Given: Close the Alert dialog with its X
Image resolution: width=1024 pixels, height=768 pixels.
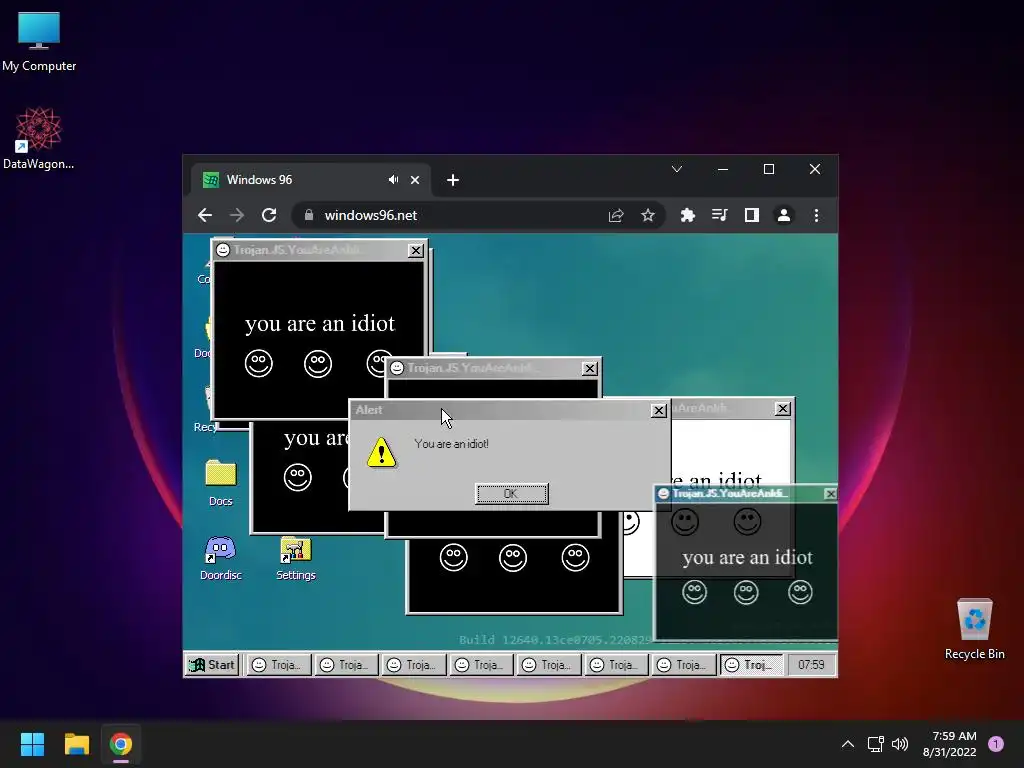Looking at the screenshot, I should pos(659,410).
